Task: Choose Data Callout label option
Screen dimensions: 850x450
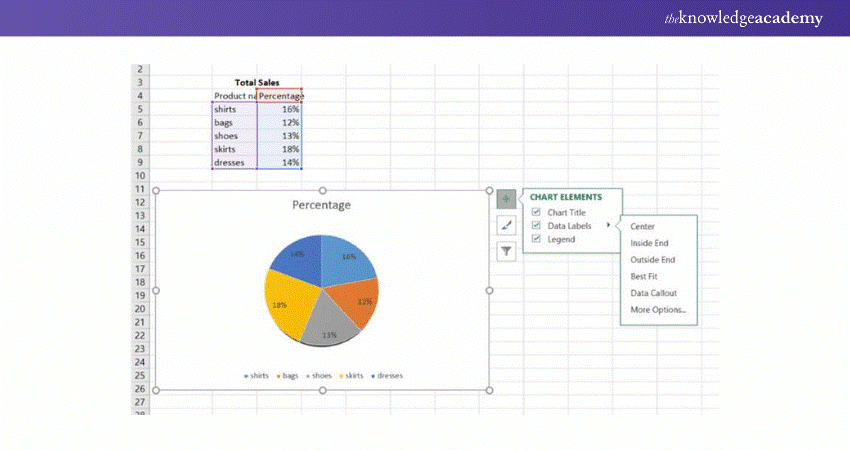Action: (x=654, y=293)
